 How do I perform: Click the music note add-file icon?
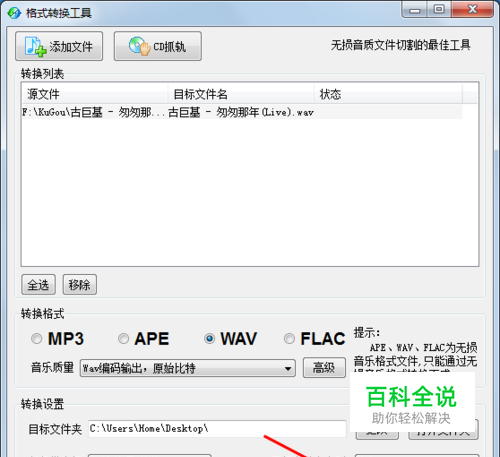click(x=36, y=46)
